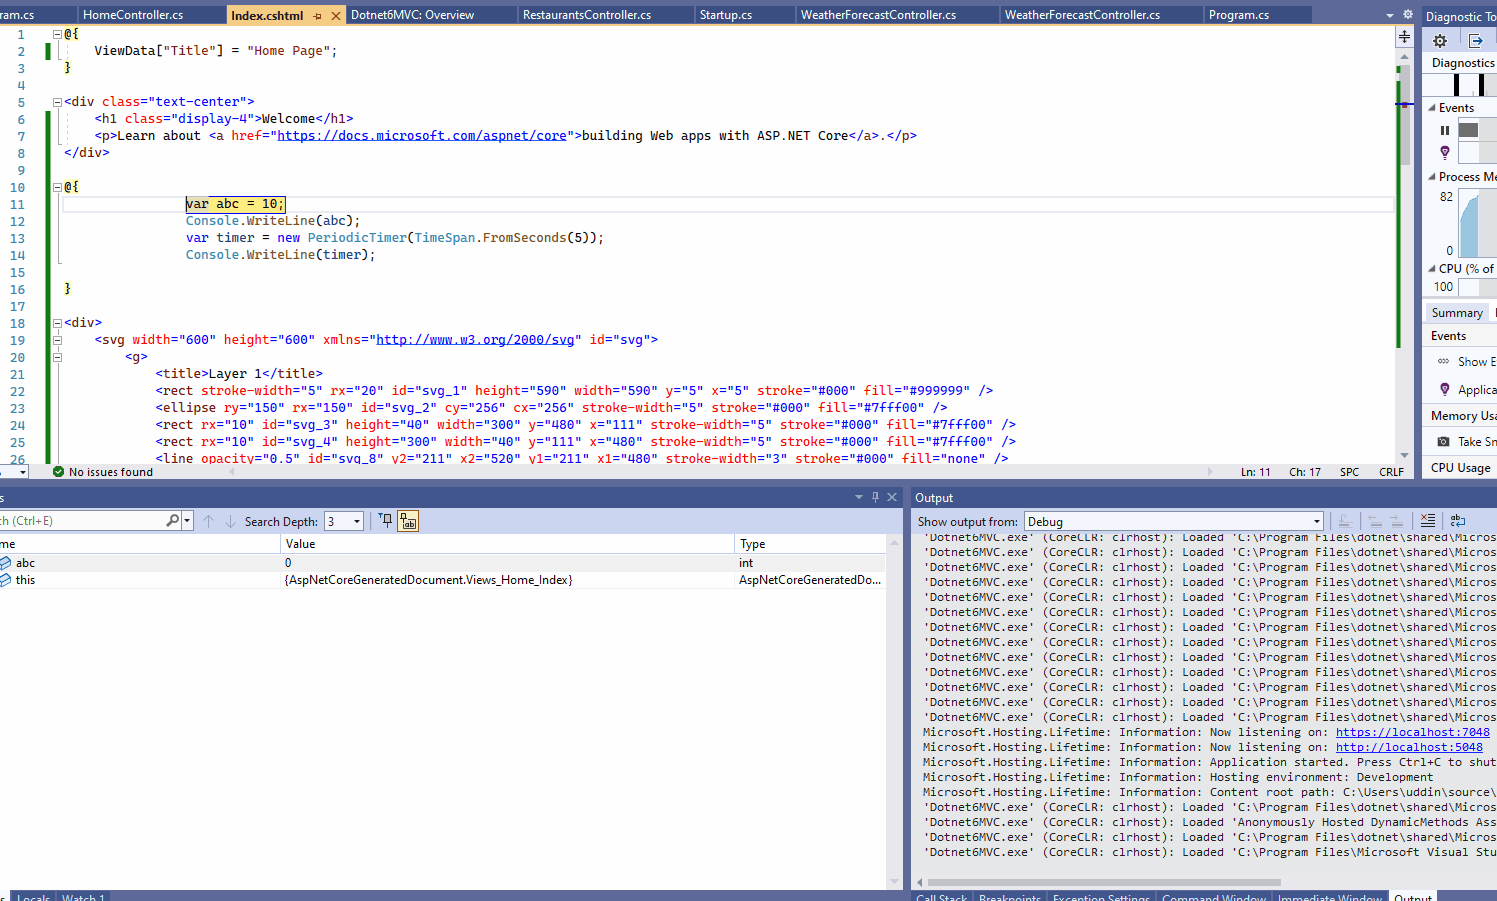
Task: Pause the Events track in Diagnostic Tools
Action: (x=1444, y=130)
